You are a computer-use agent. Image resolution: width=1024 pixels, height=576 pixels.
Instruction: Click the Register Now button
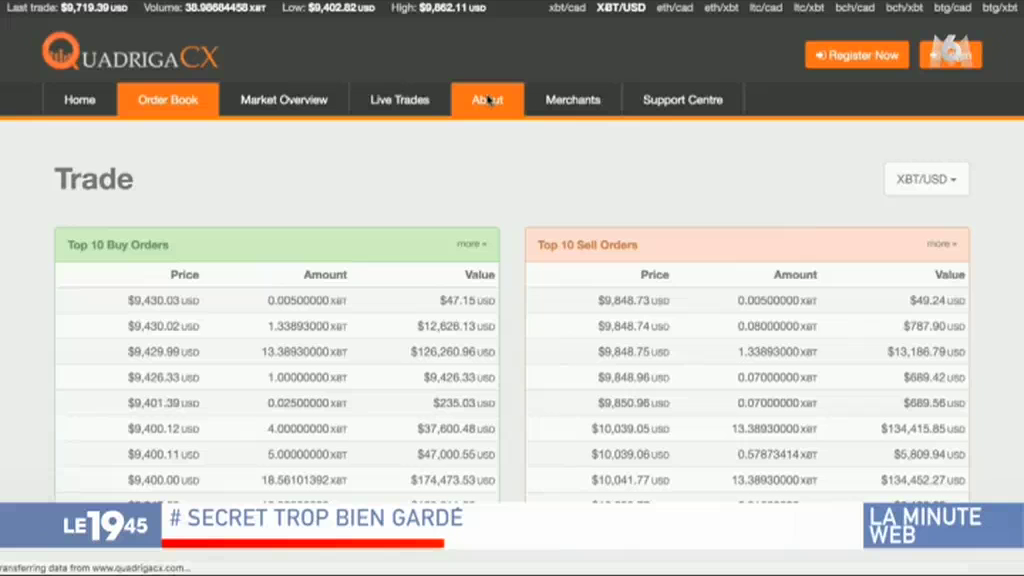click(857, 56)
